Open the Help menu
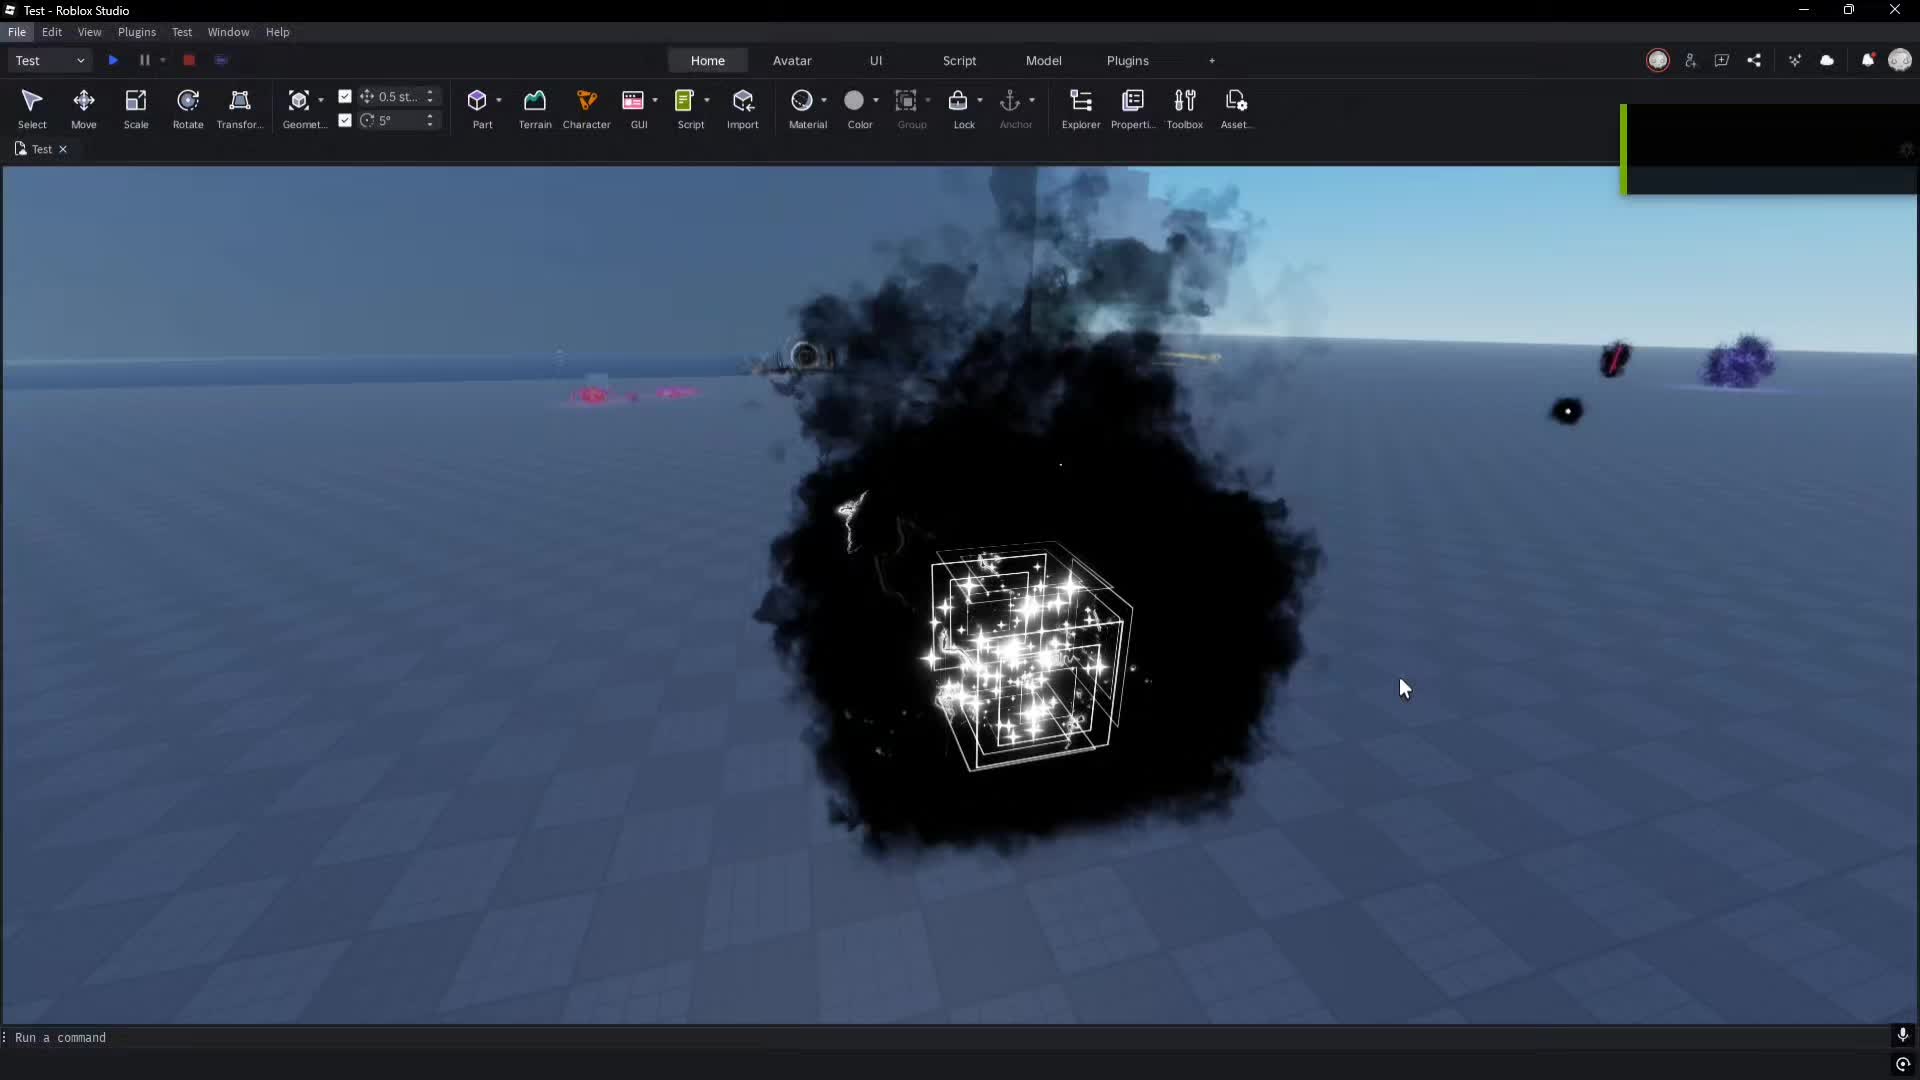1920x1080 pixels. 277,32
